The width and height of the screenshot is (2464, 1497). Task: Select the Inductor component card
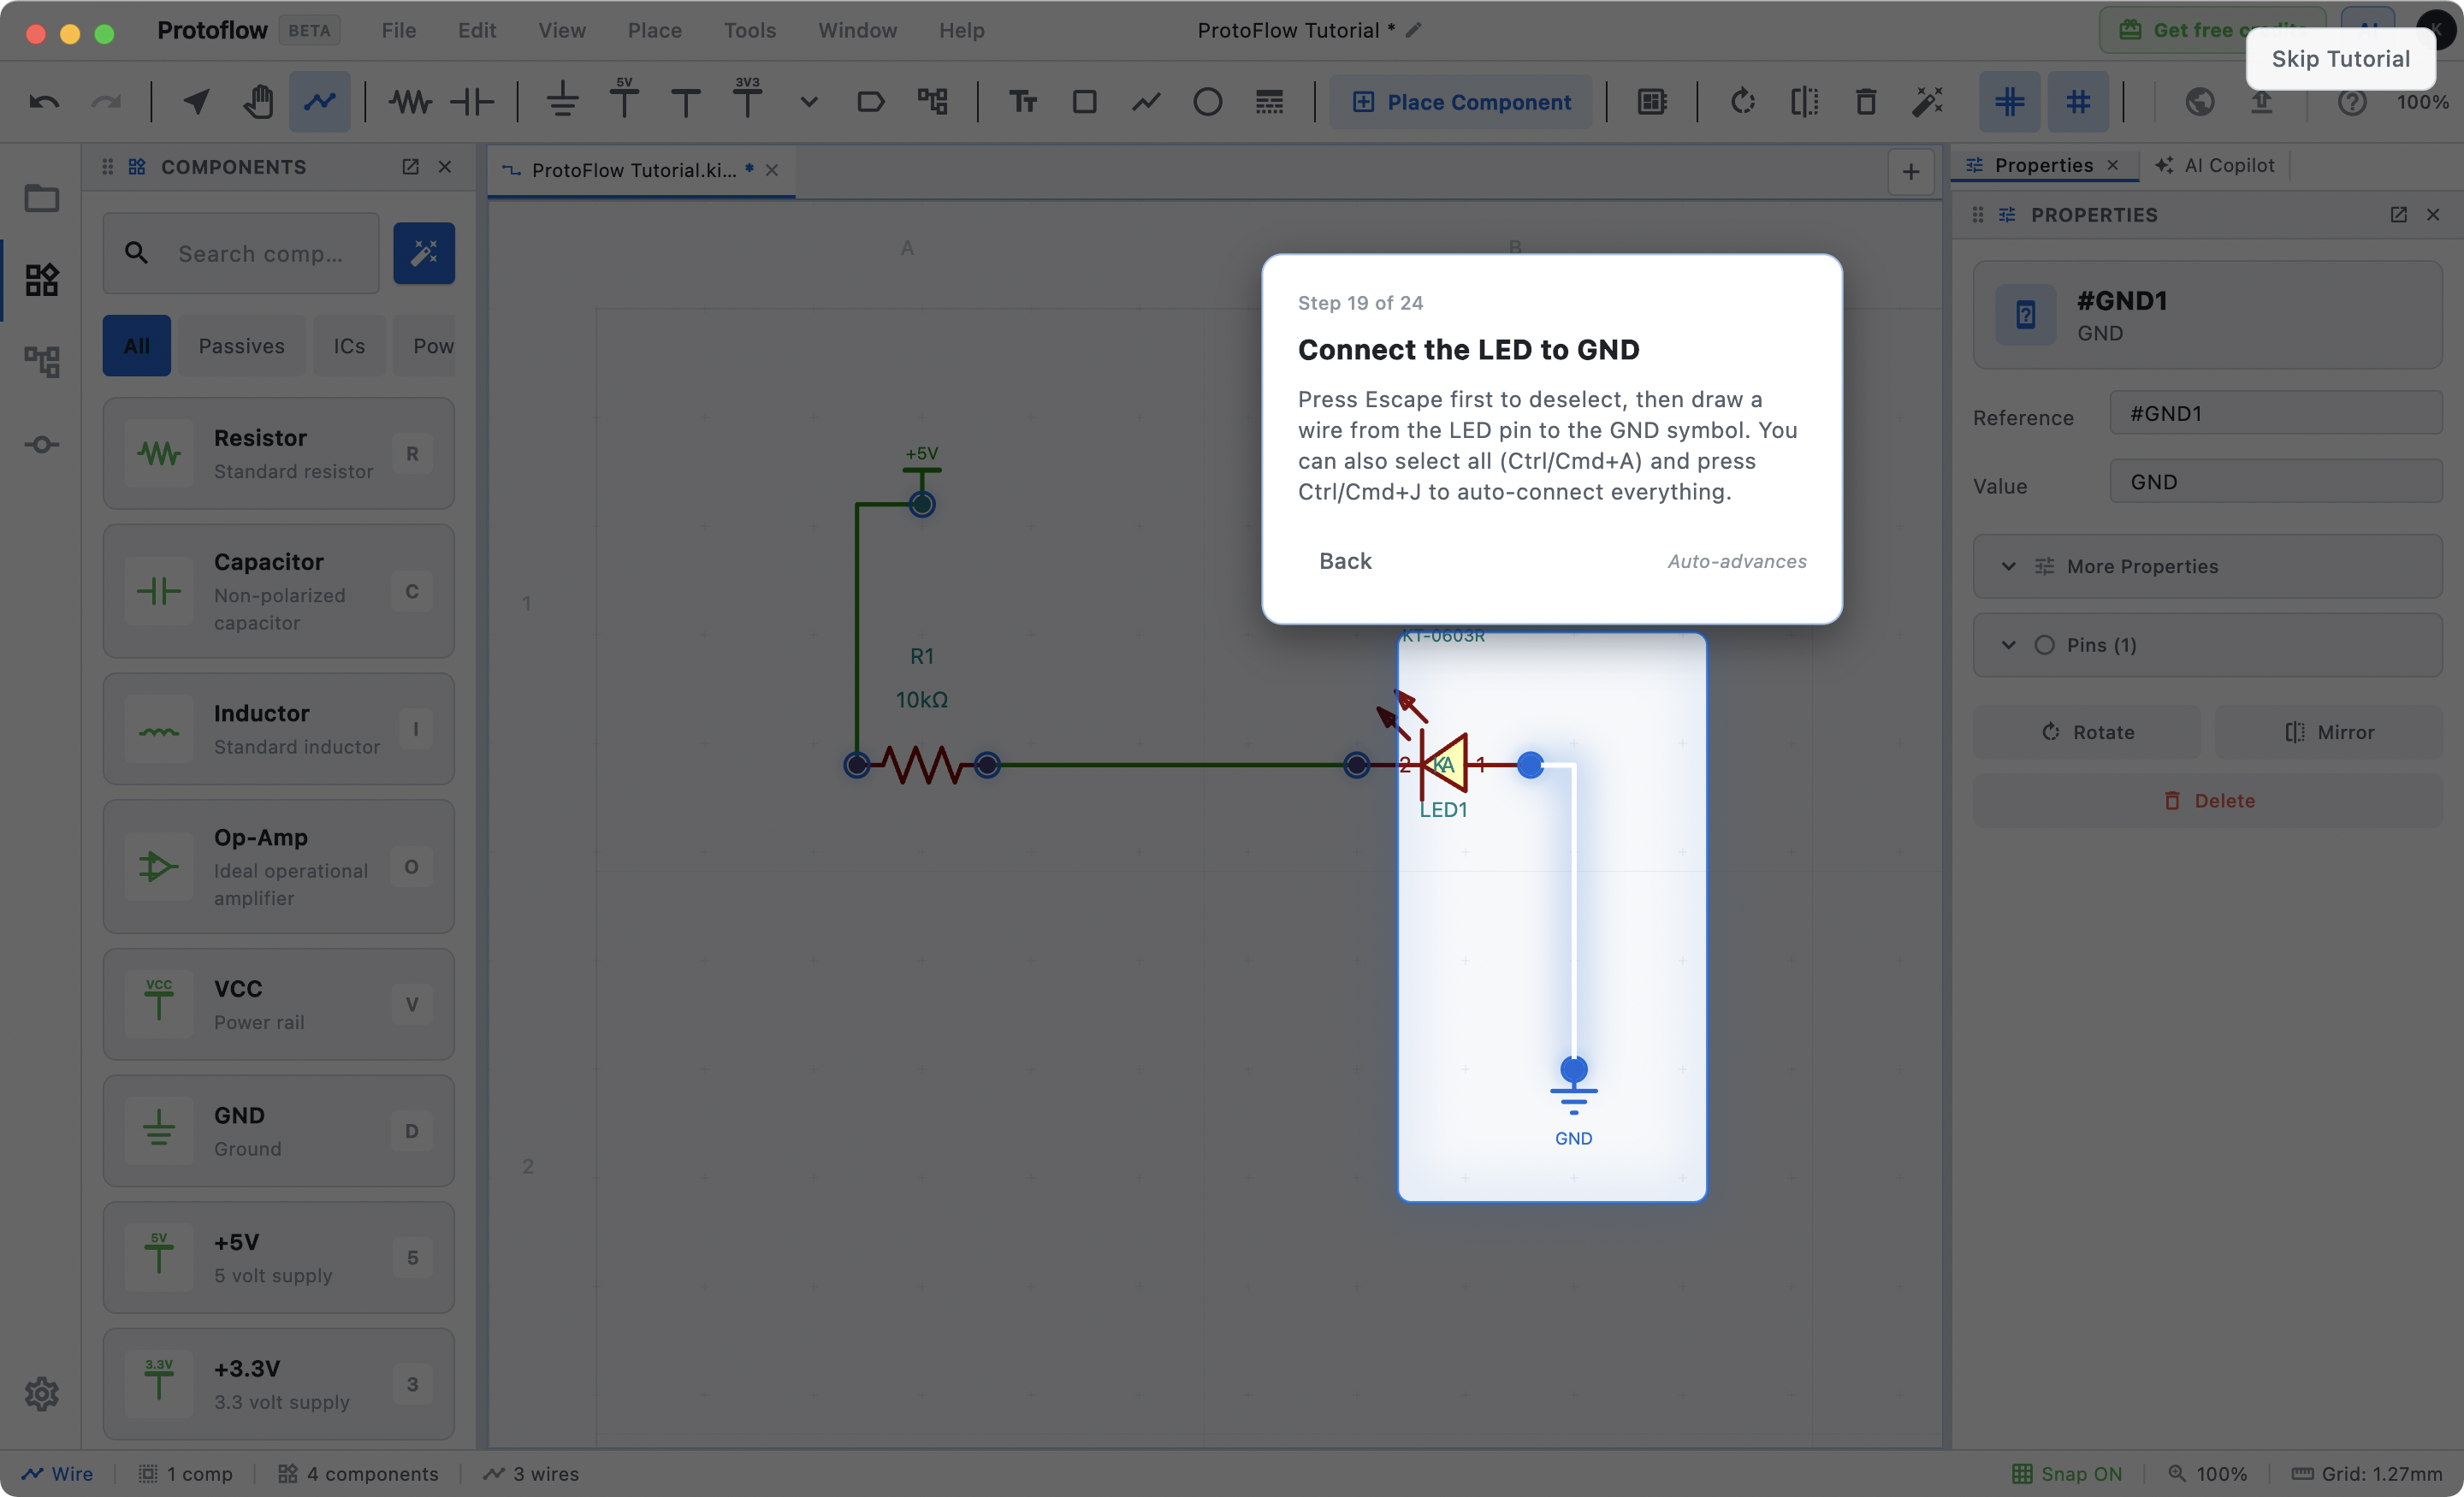(278, 729)
